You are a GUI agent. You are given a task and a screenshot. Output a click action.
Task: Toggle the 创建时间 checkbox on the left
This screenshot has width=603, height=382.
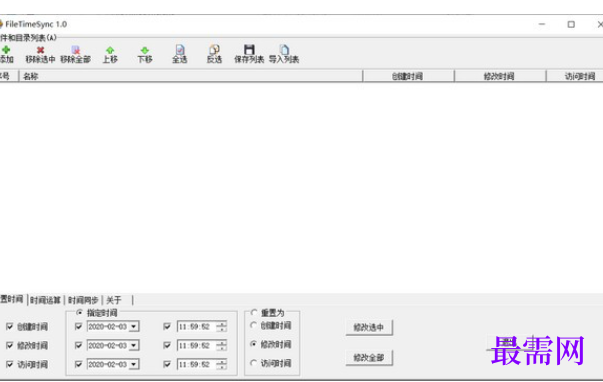pos(10,327)
